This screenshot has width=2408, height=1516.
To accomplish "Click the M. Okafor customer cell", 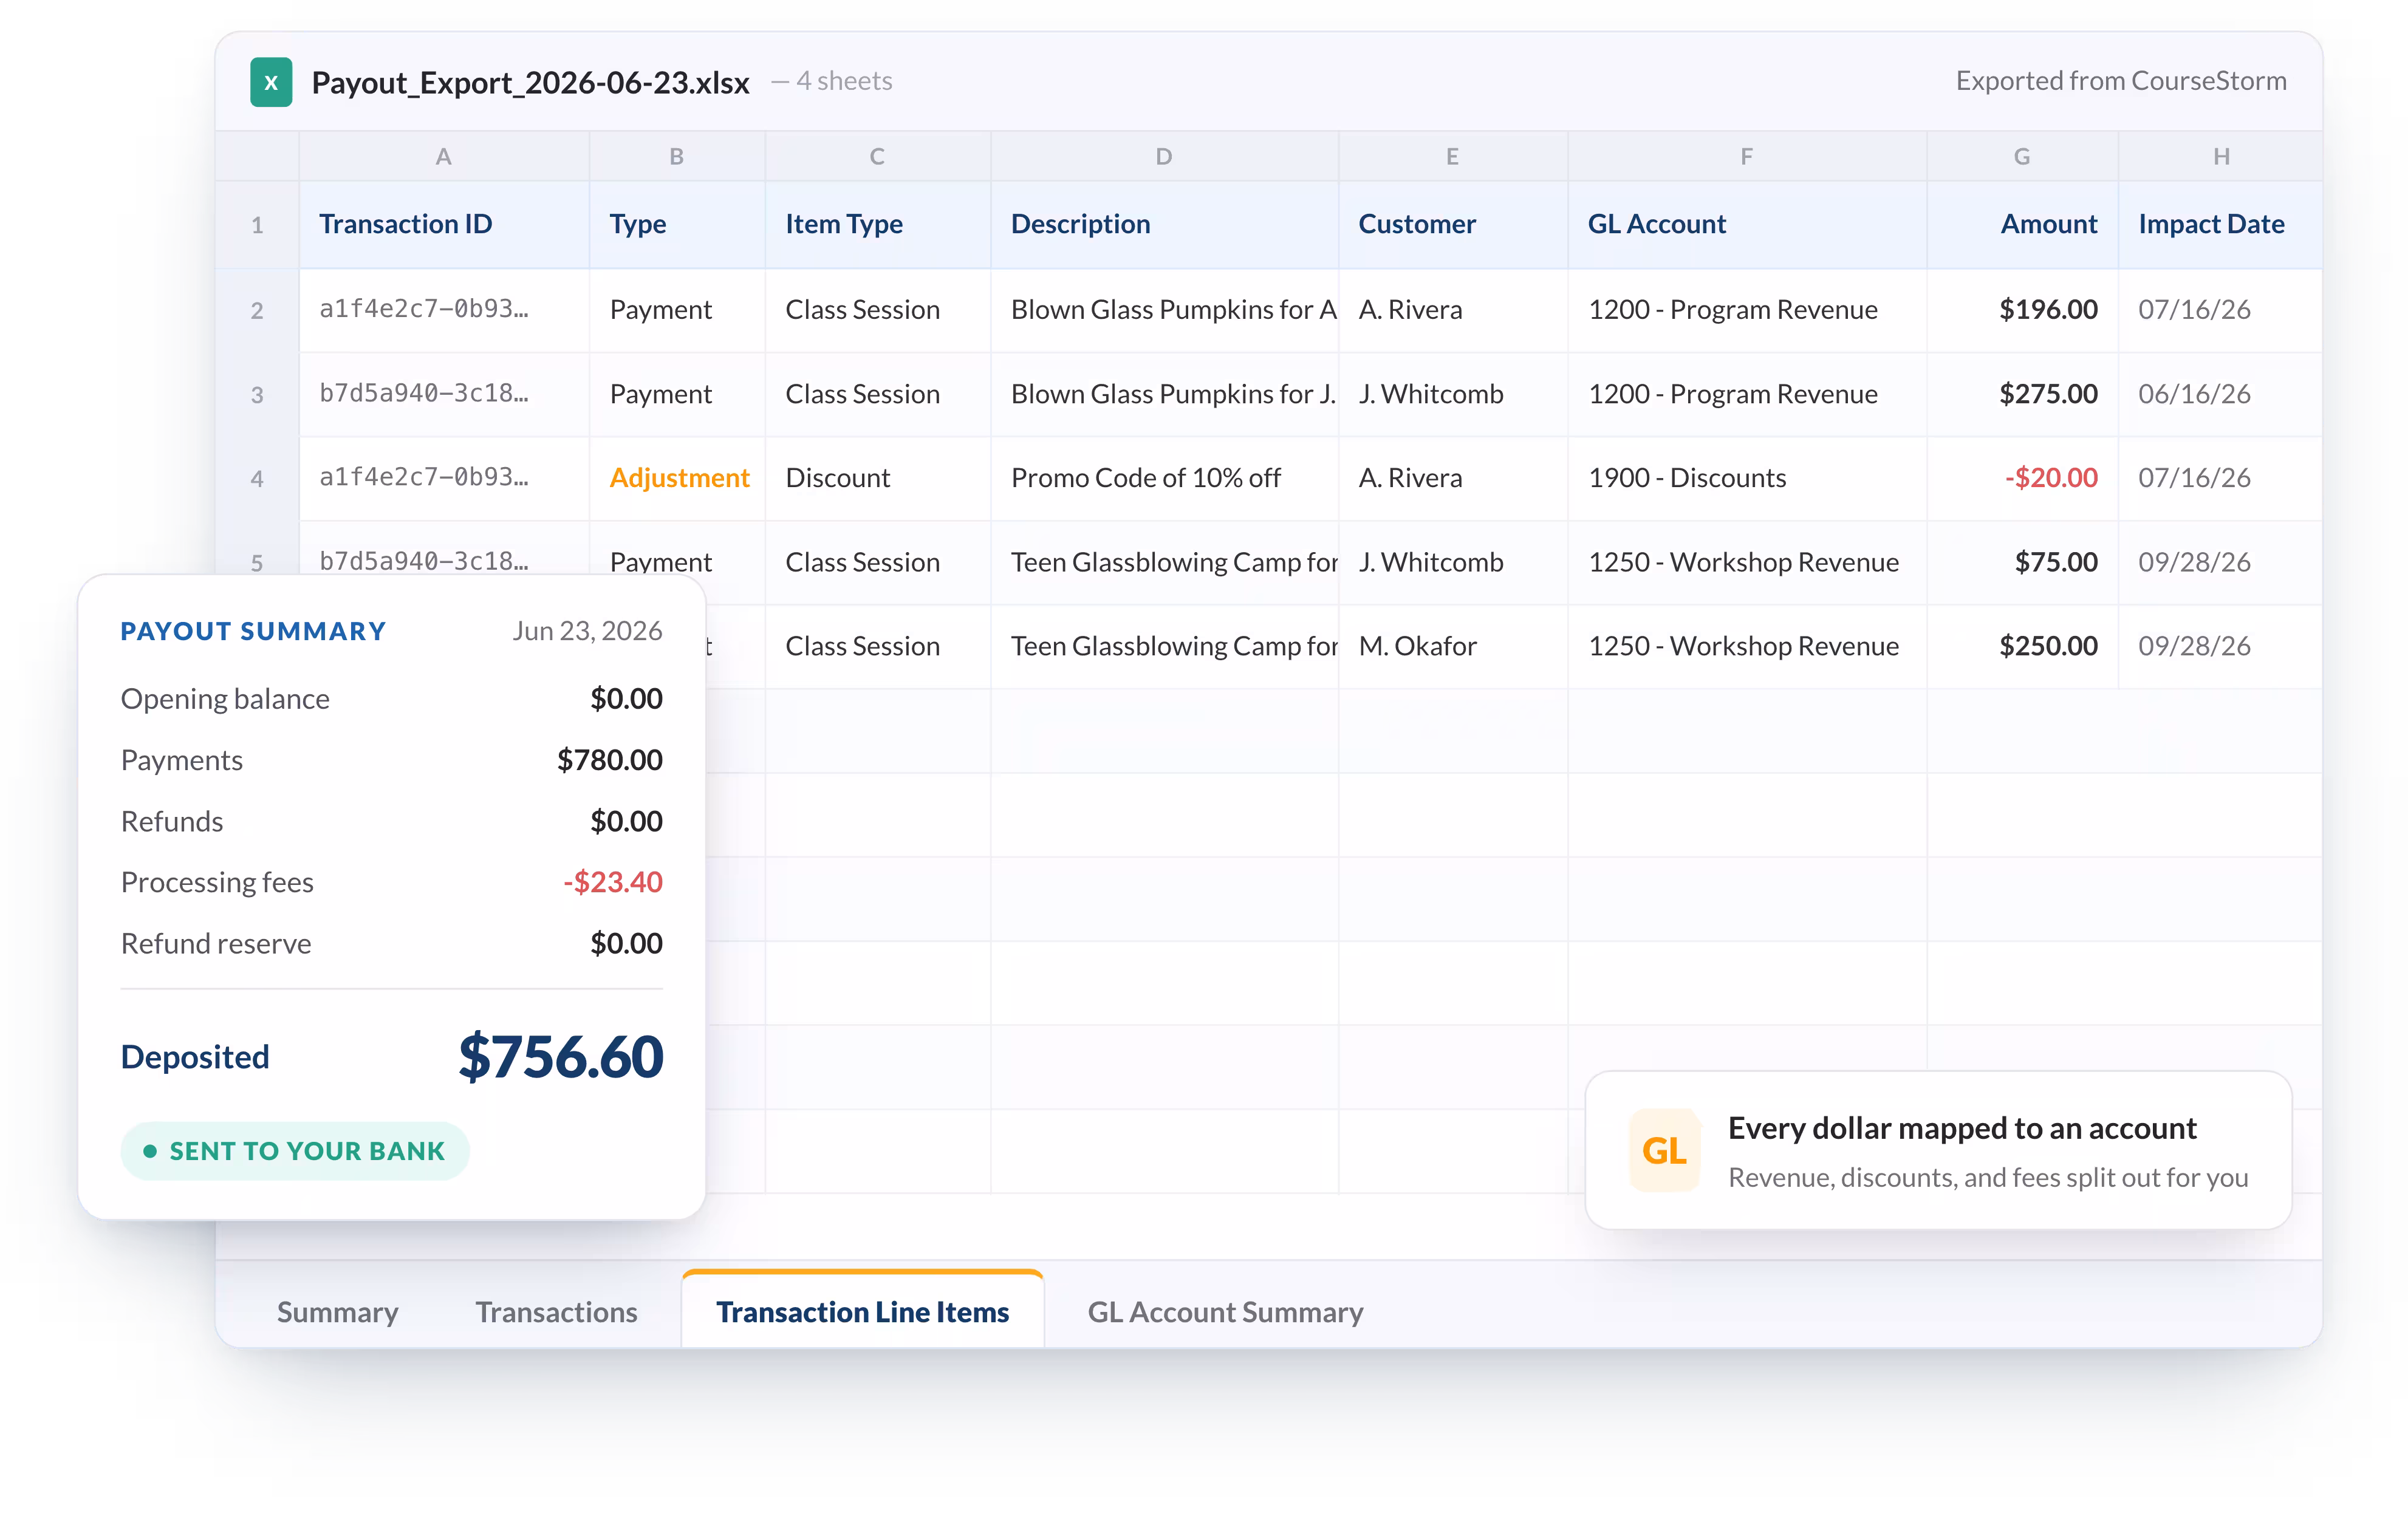I will (1453, 646).
